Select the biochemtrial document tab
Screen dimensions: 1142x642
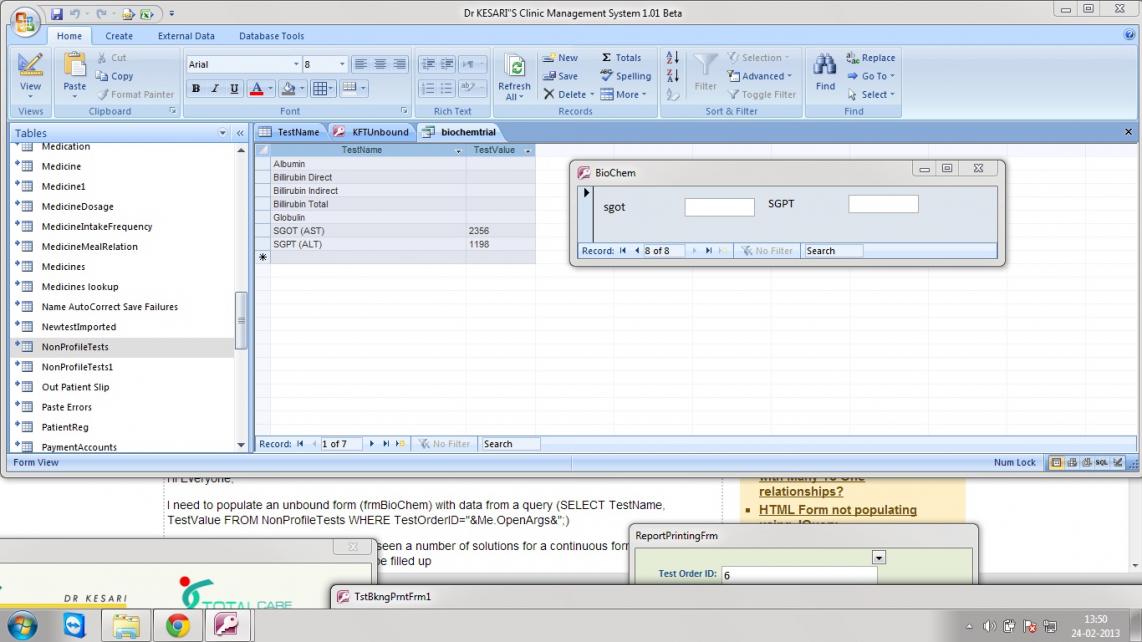[x=460, y=132]
